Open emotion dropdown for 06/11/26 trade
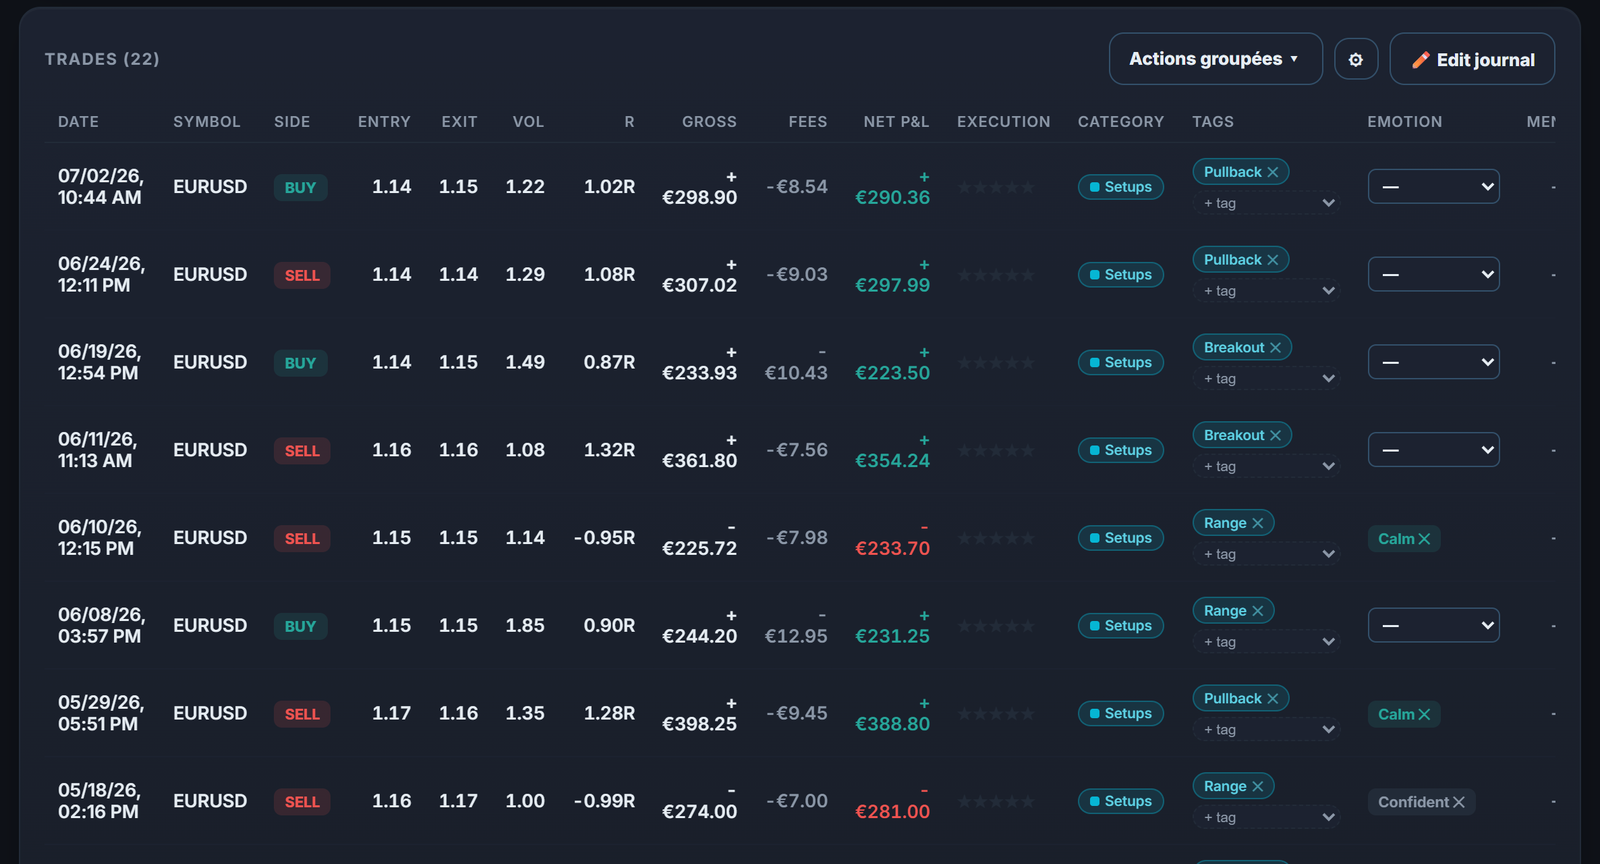Viewport: 1600px width, 864px height. click(x=1433, y=450)
